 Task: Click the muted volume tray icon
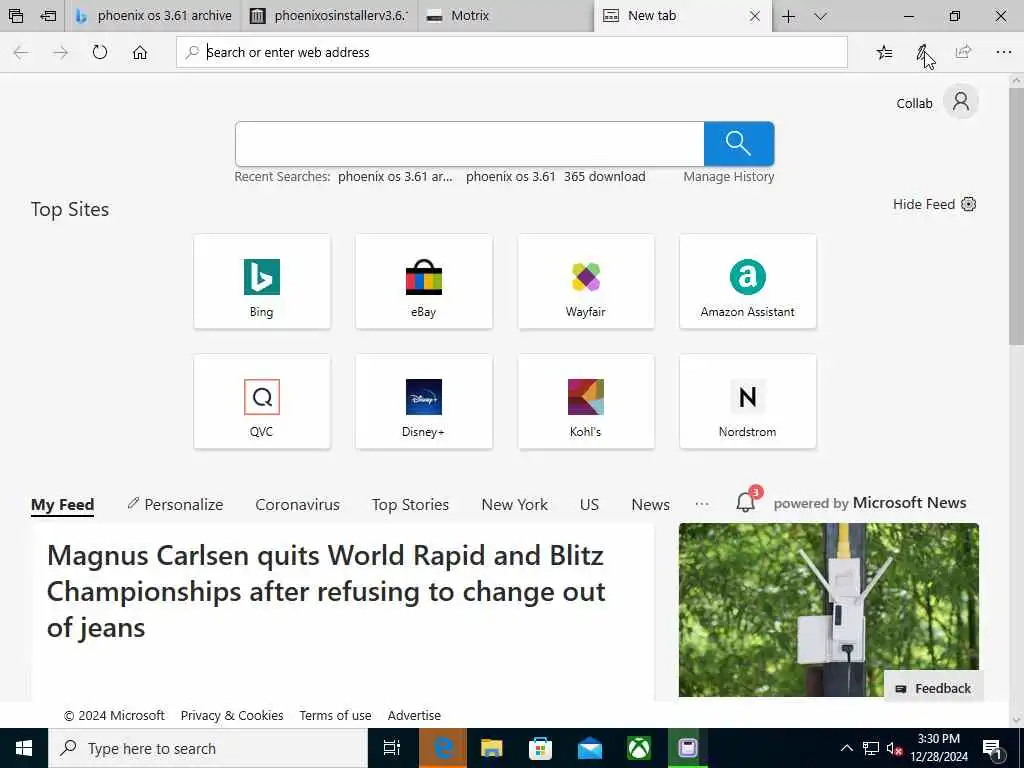click(895, 748)
